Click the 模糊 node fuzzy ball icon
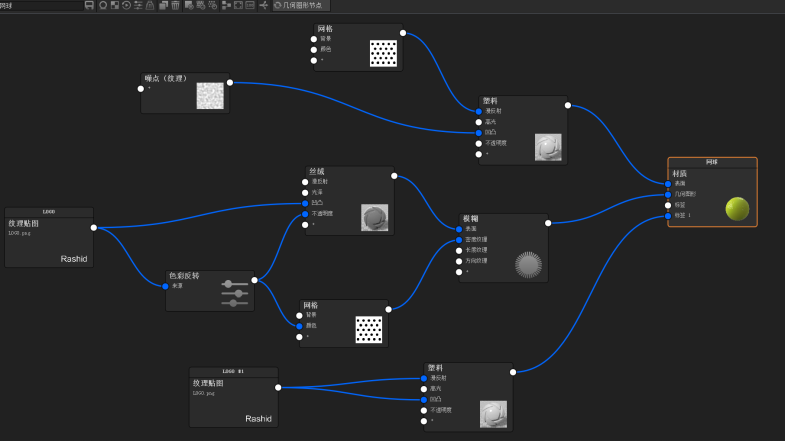Image resolution: width=785 pixels, height=441 pixels. pos(528,264)
